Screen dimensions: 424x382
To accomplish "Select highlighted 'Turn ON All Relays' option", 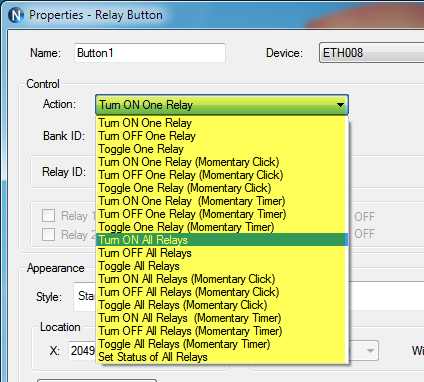I will click(222, 240).
